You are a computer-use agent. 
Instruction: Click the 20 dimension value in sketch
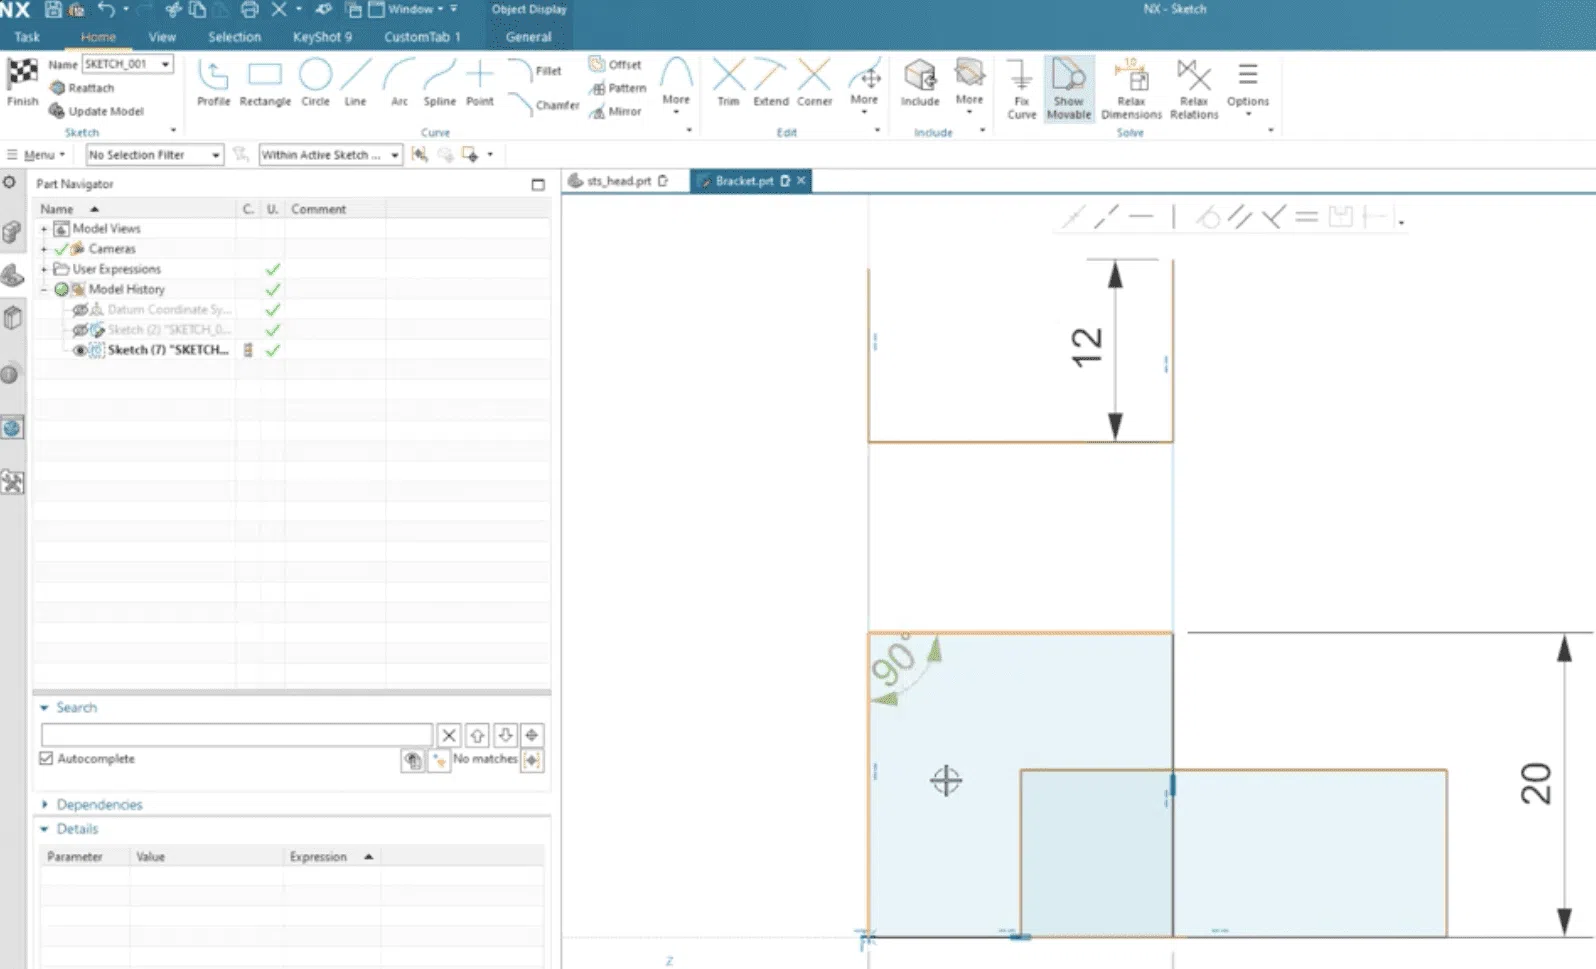(x=1535, y=784)
